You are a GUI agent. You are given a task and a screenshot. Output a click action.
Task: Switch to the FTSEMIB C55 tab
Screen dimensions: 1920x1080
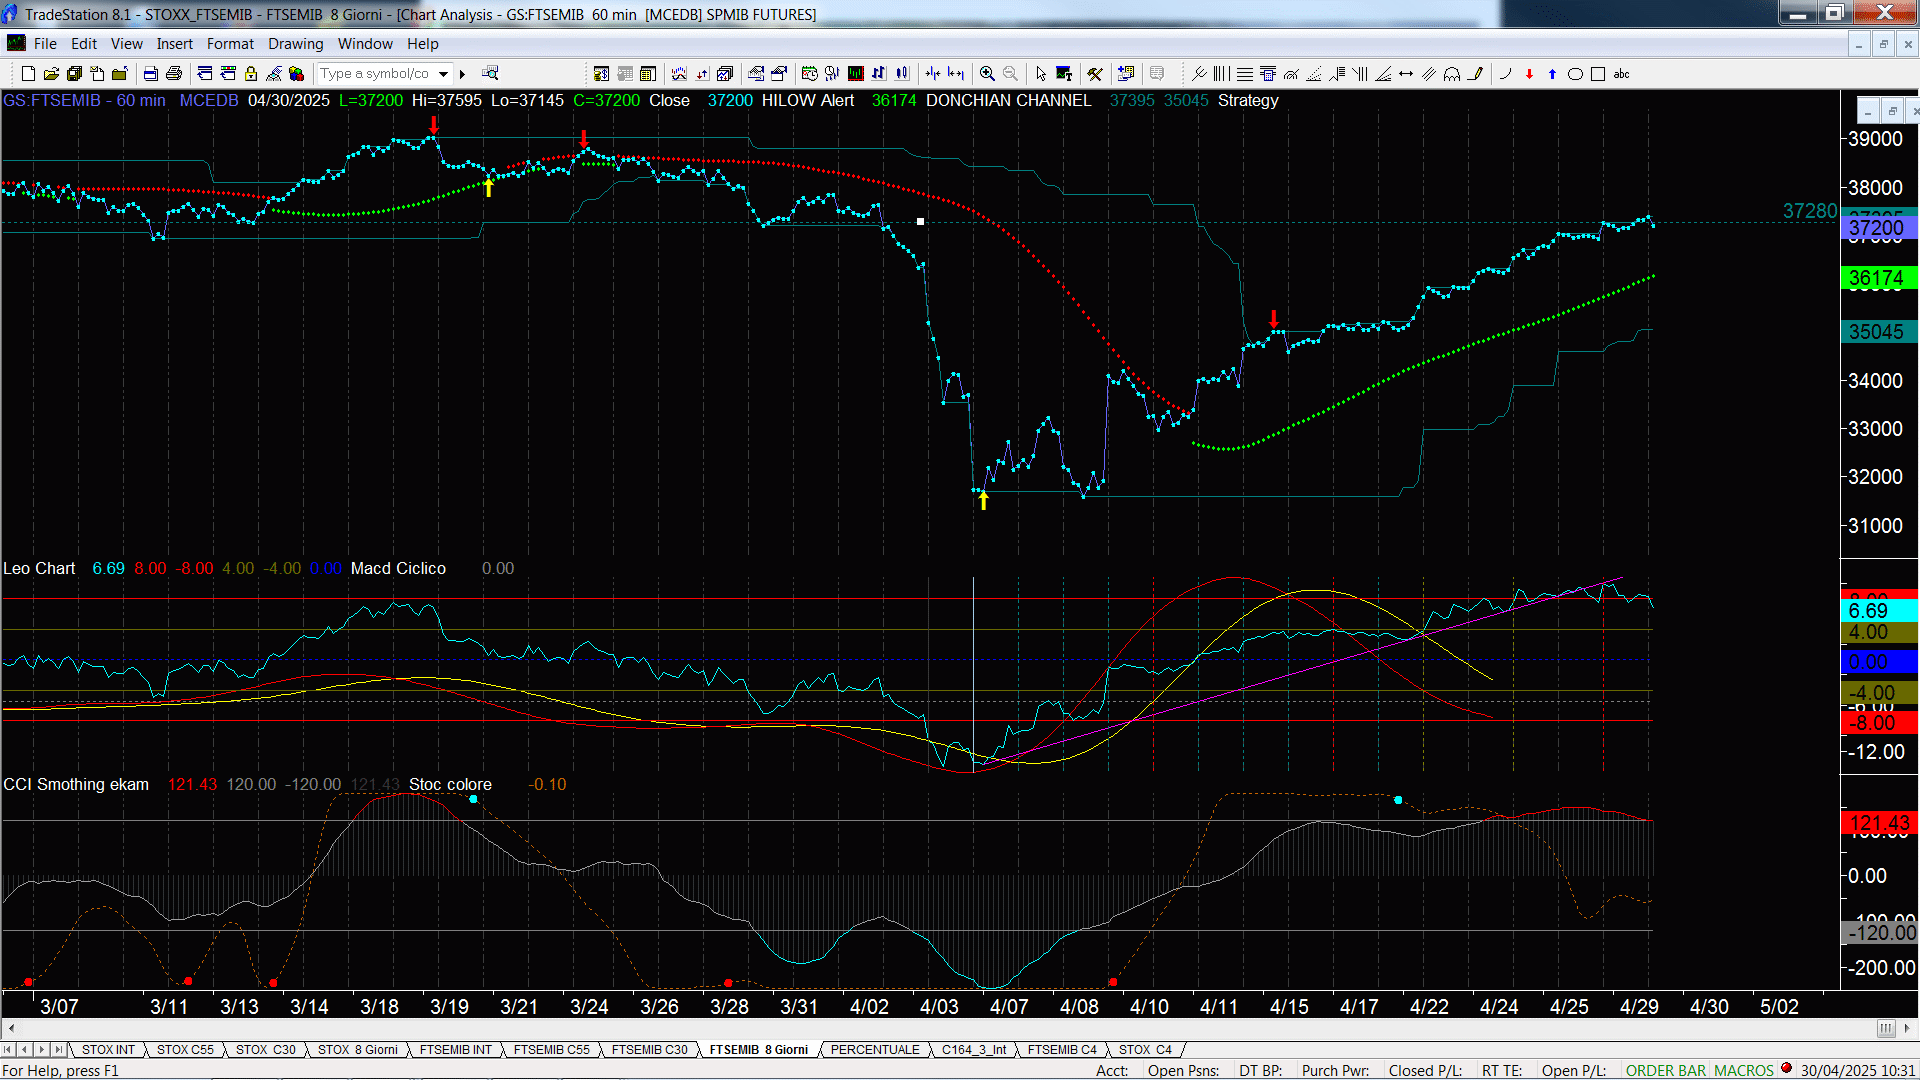click(551, 1049)
